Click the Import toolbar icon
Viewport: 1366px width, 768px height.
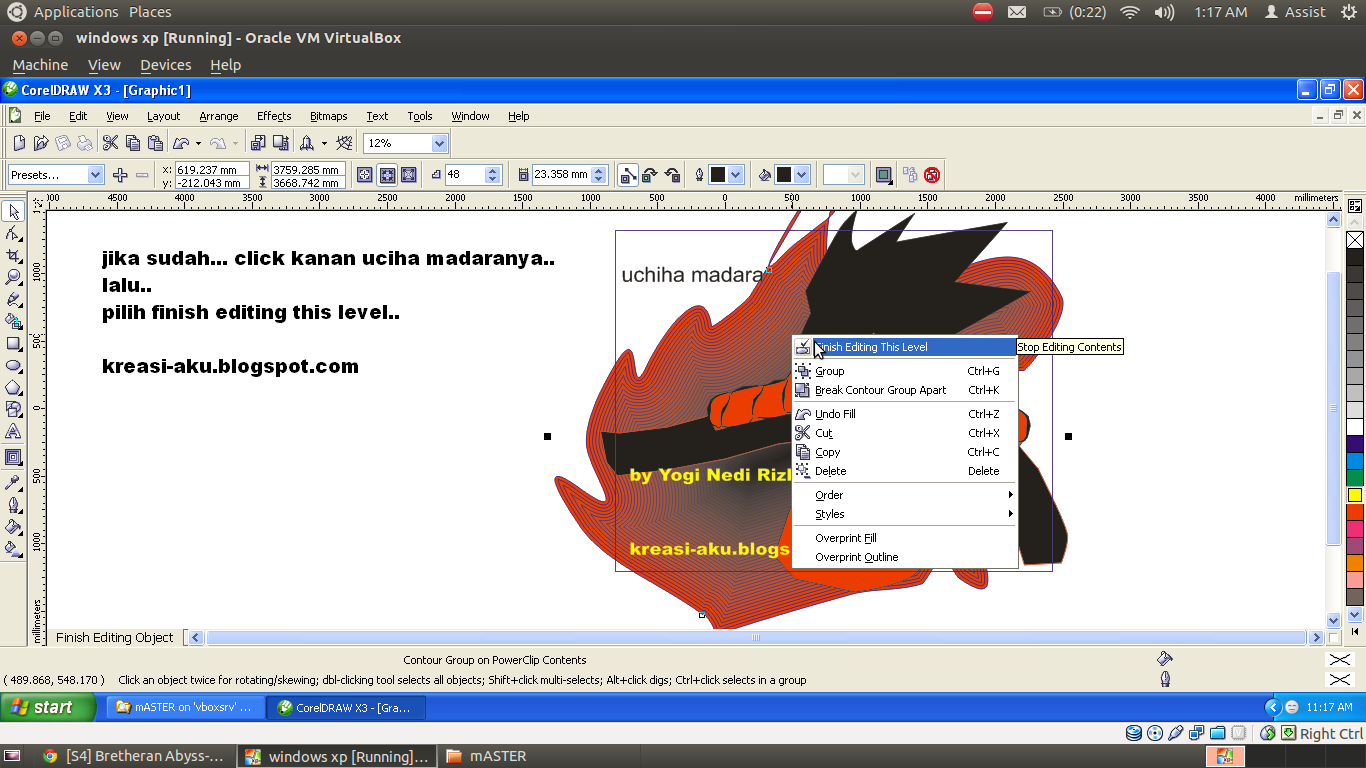259,143
